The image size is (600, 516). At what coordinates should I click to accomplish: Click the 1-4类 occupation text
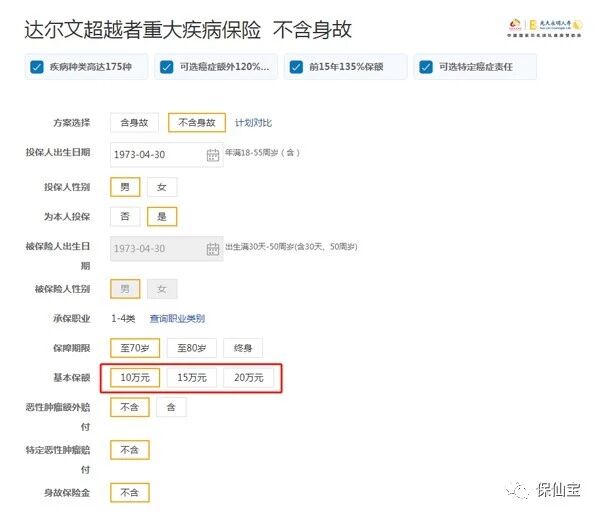(x=123, y=318)
